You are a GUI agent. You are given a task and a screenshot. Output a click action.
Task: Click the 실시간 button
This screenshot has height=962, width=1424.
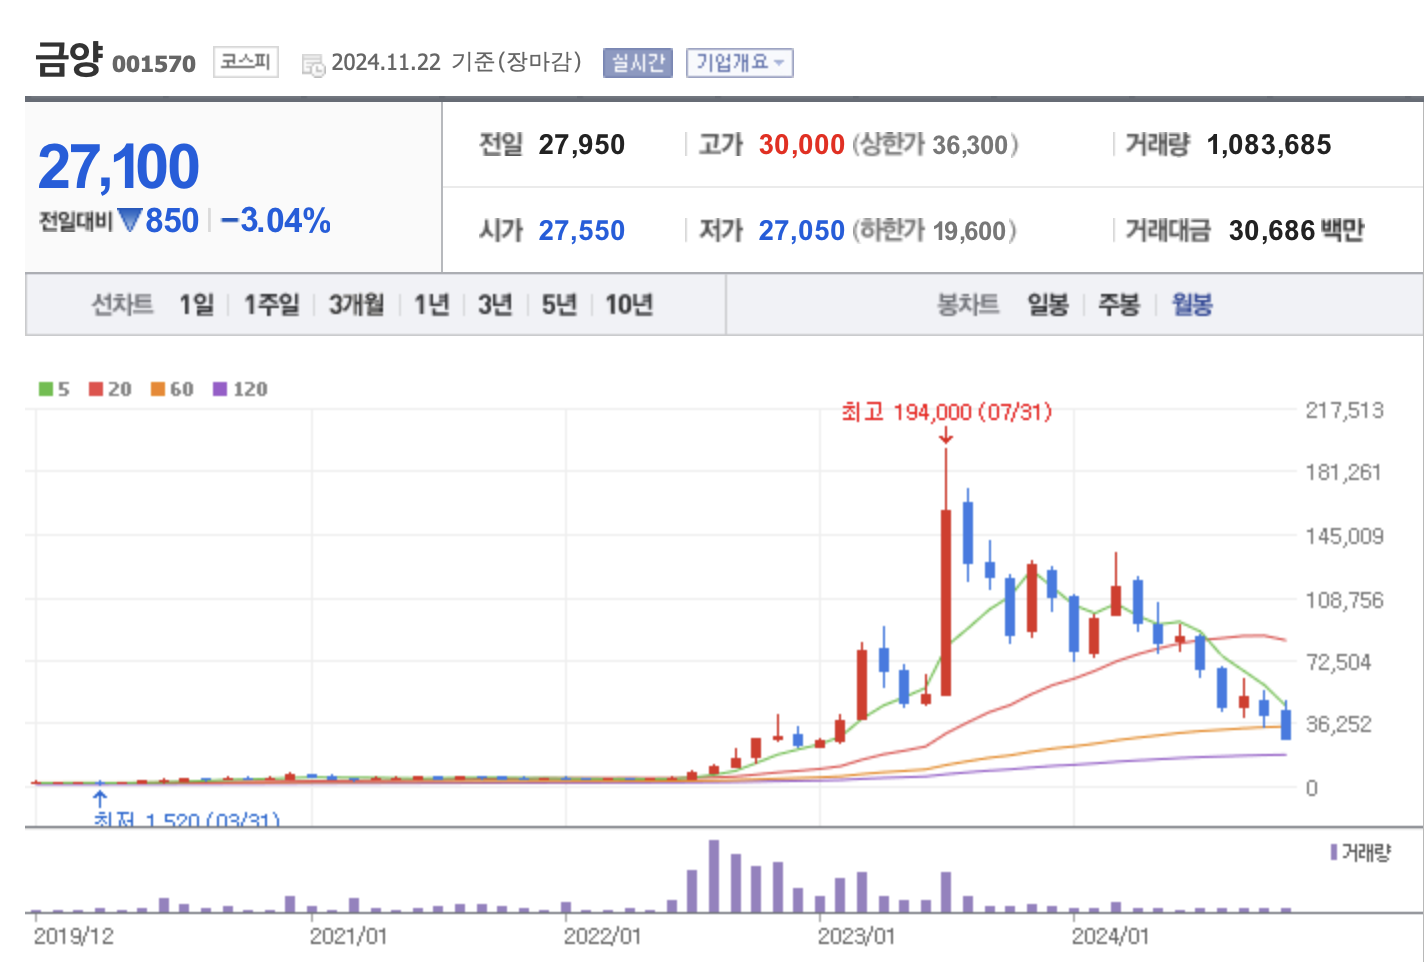(637, 63)
